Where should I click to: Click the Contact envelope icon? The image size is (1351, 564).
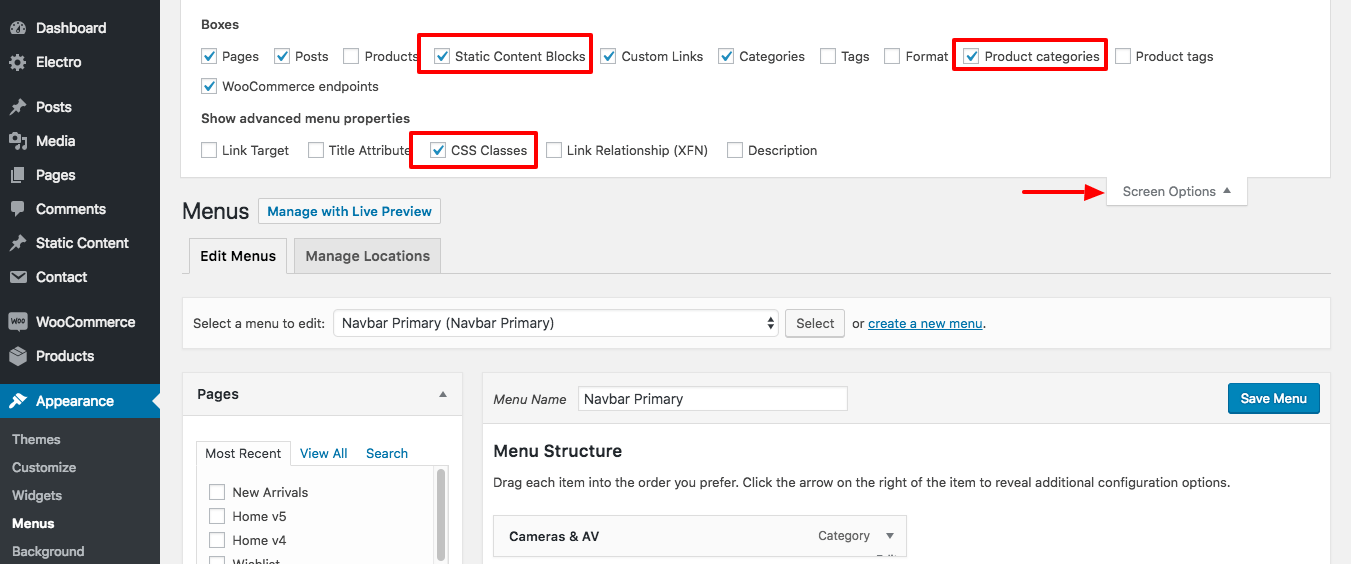click(x=18, y=277)
